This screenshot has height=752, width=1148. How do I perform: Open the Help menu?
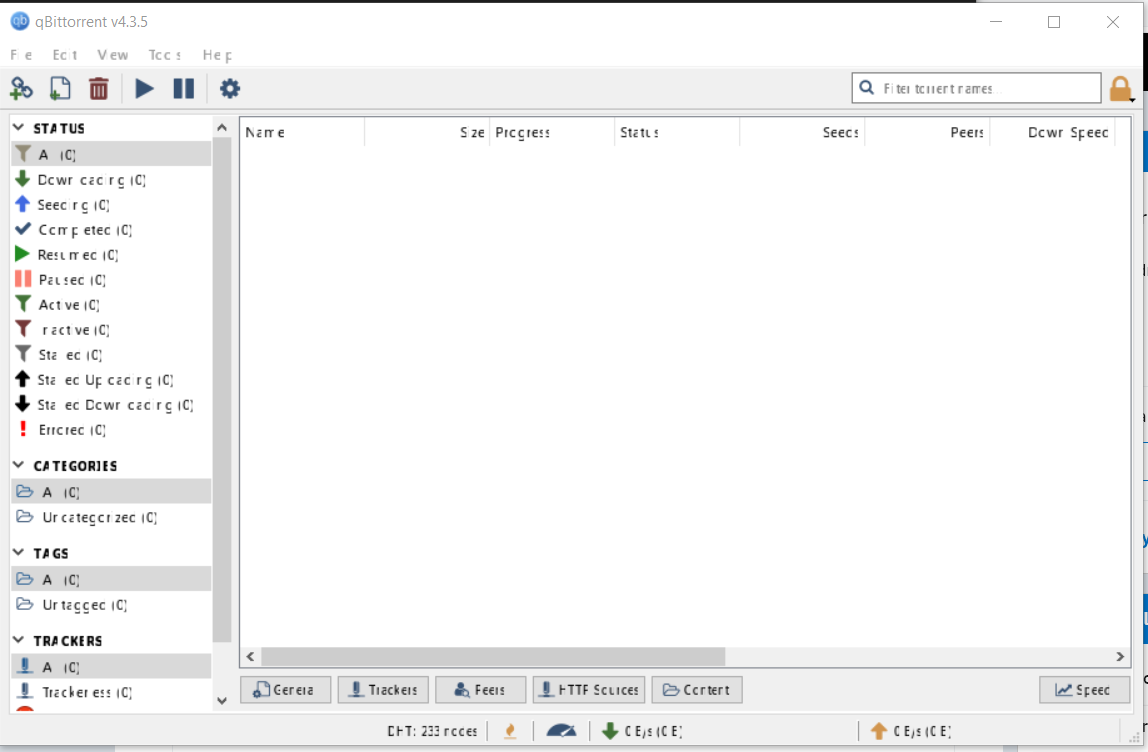click(217, 55)
